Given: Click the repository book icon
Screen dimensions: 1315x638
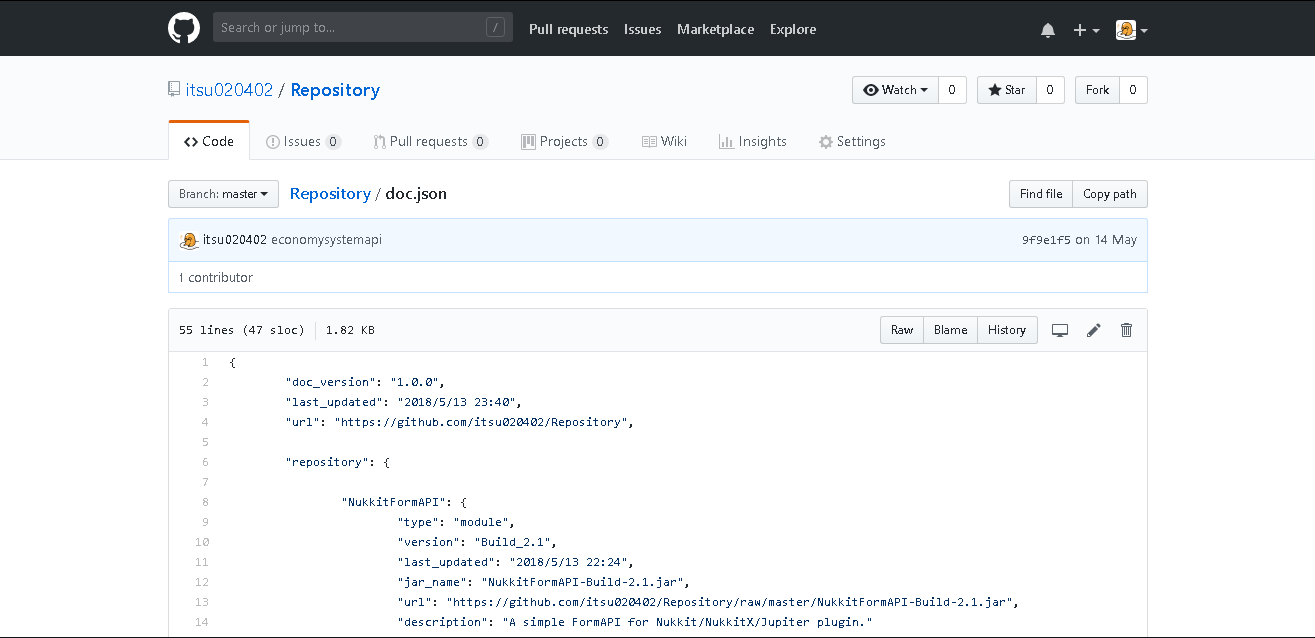Looking at the screenshot, I should [x=174, y=89].
